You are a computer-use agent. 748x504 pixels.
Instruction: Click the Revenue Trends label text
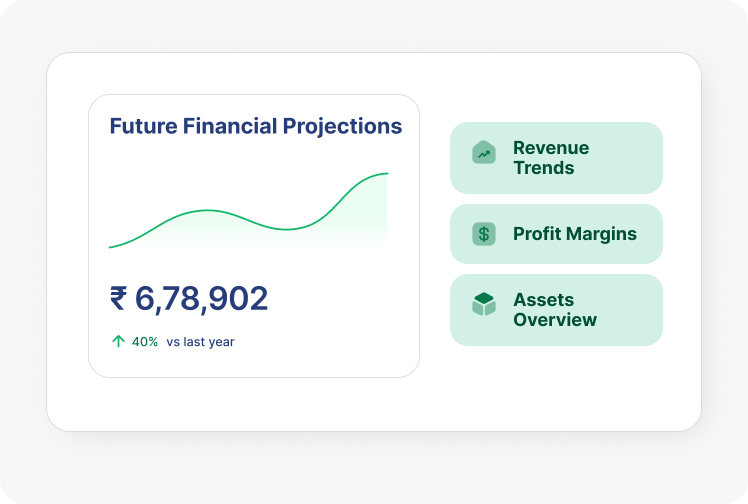click(x=551, y=158)
